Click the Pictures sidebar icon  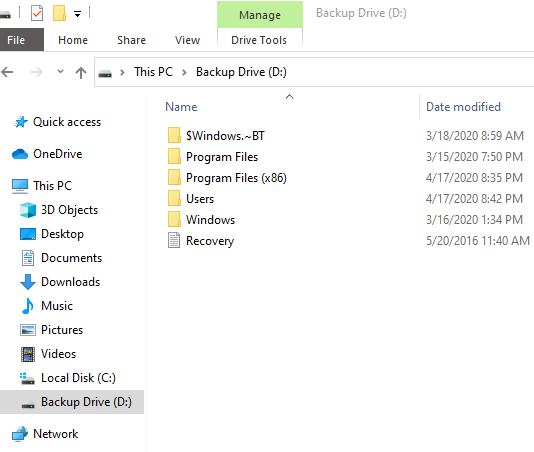[28, 330]
